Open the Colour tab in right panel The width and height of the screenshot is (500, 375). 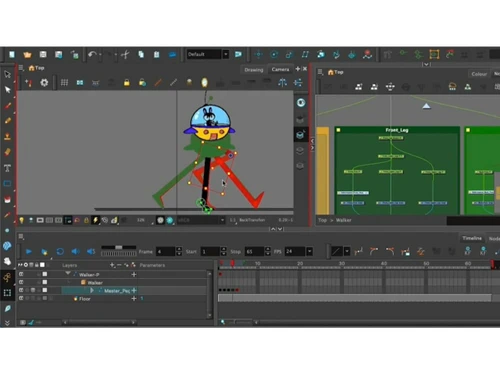(x=479, y=74)
